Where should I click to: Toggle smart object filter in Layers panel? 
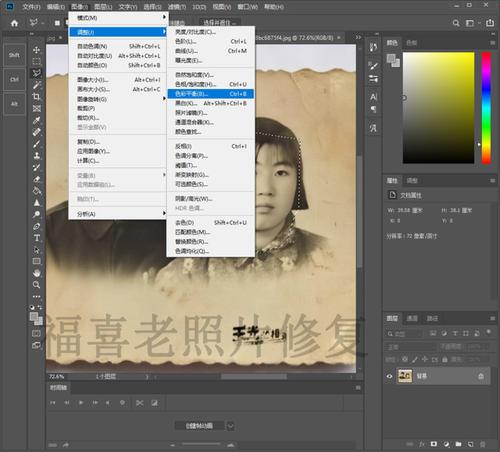[477, 333]
